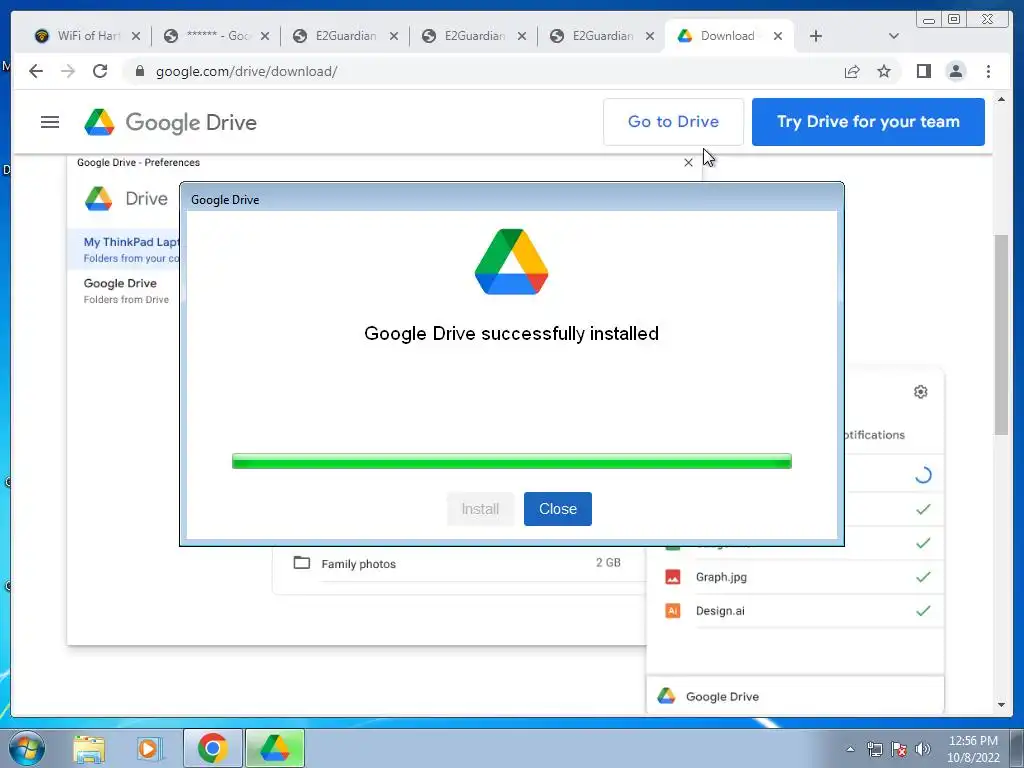
Task: Click the Family photos folder icon
Action: (302, 562)
